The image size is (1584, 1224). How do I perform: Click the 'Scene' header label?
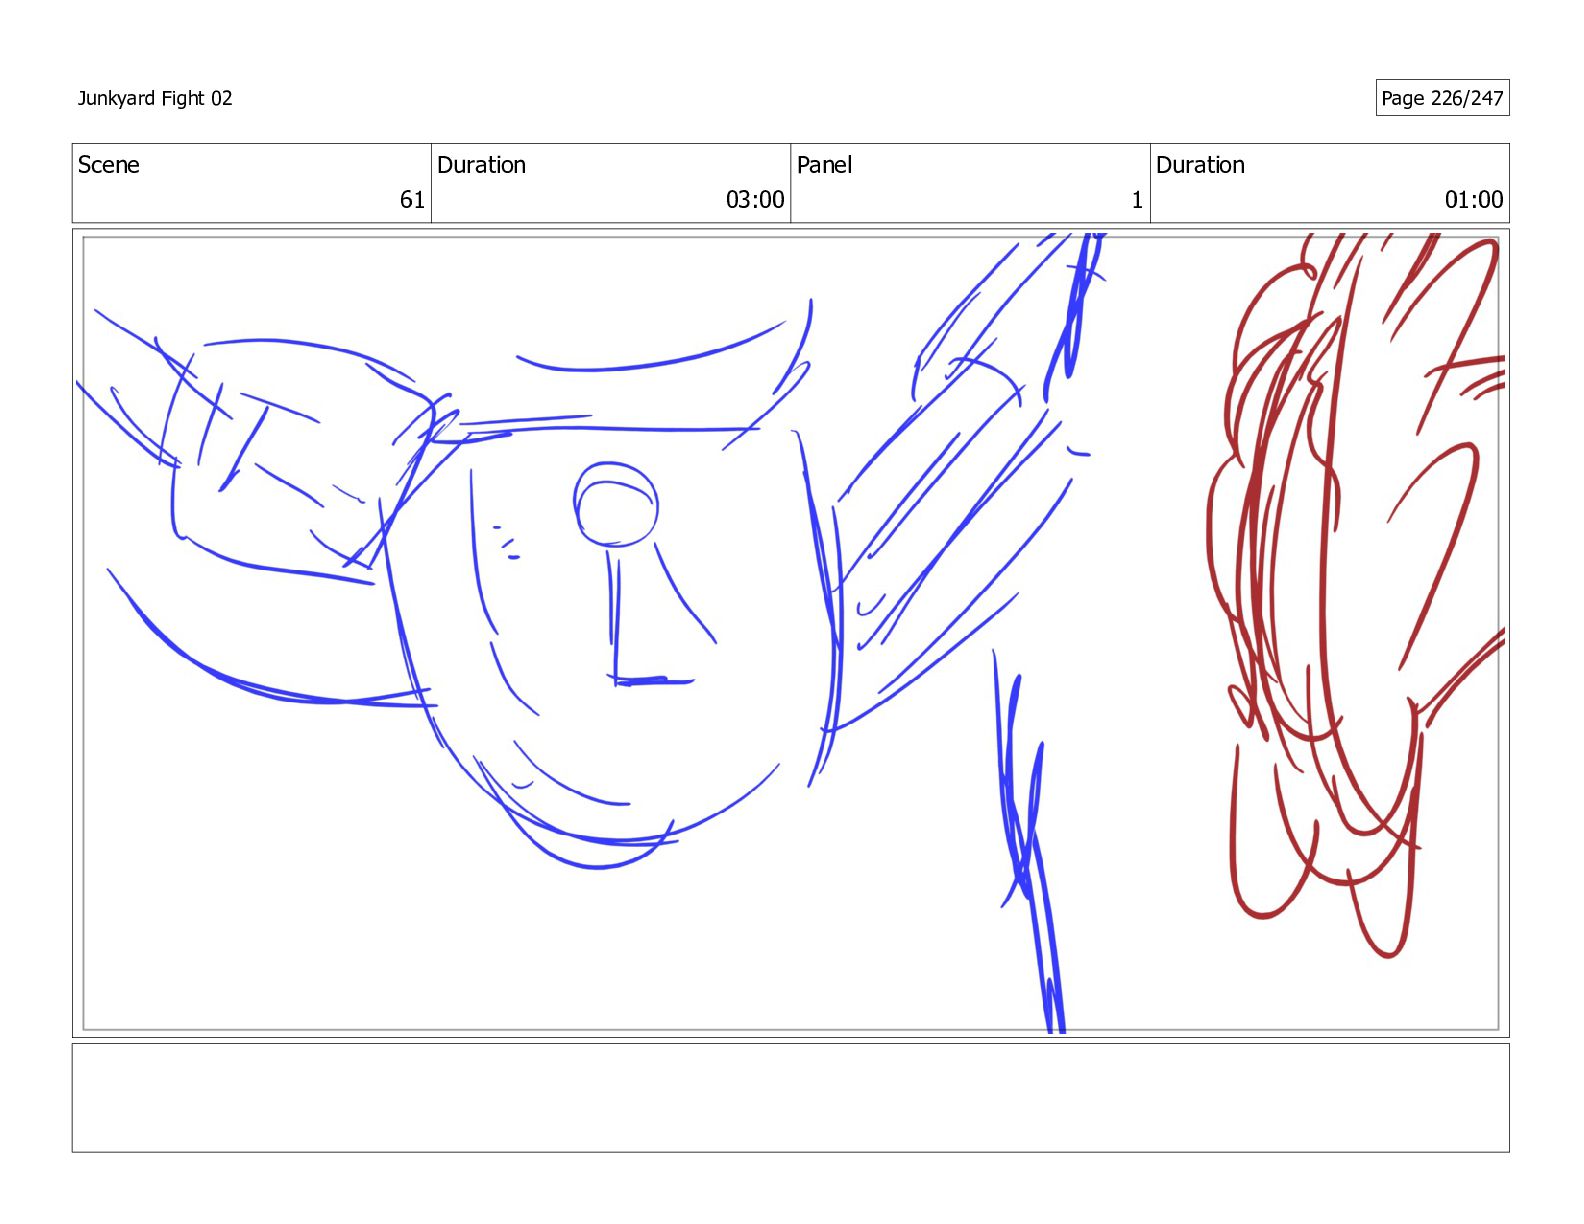click(109, 165)
